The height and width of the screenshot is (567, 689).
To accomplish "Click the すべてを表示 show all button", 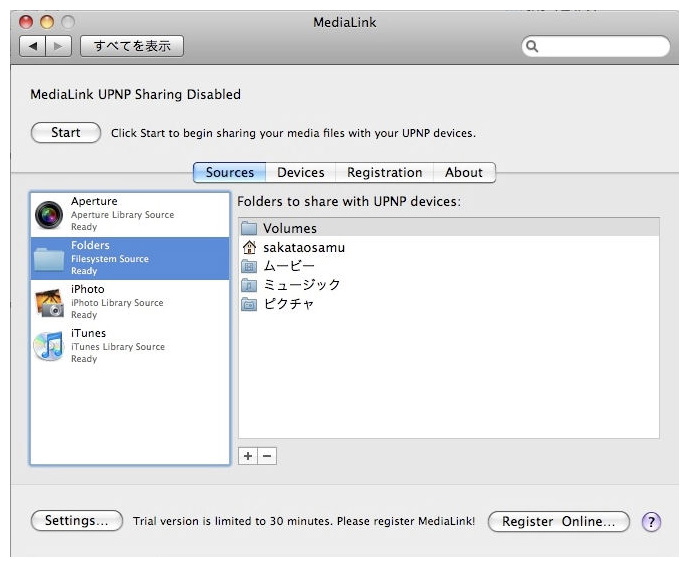I will pos(132,46).
